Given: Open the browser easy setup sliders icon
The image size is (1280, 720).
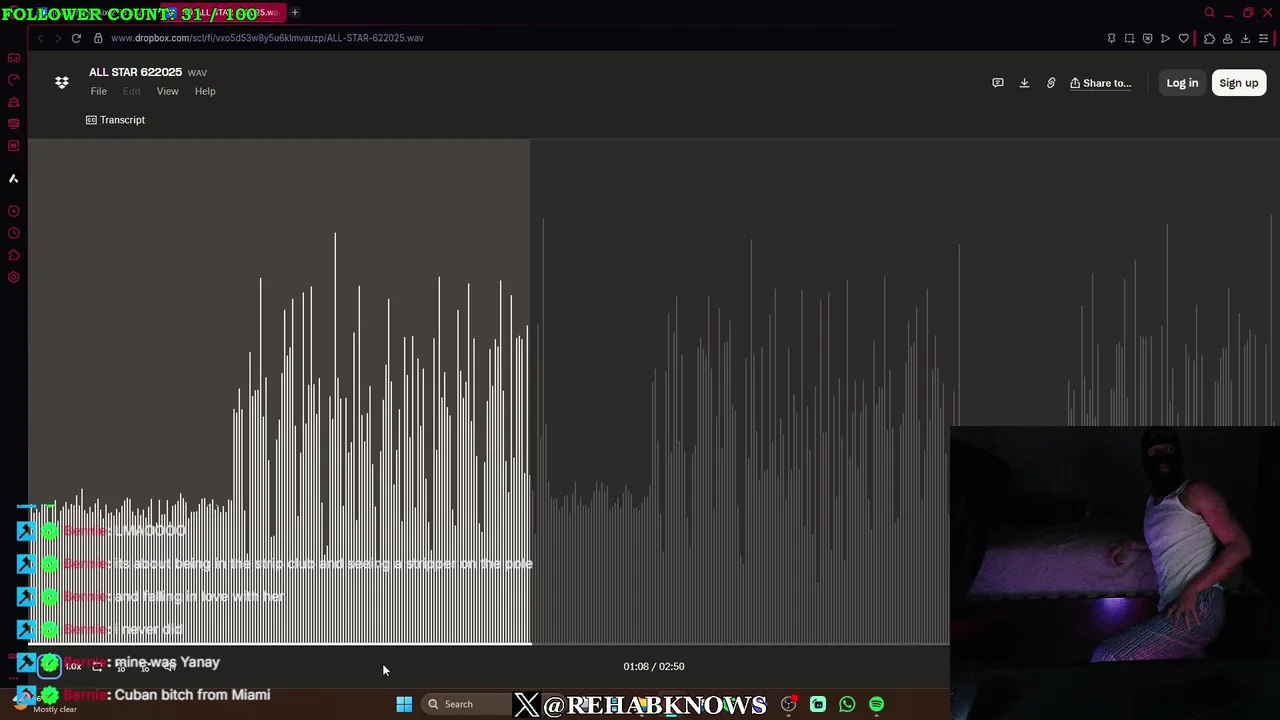Looking at the screenshot, I should pos(1264,38).
